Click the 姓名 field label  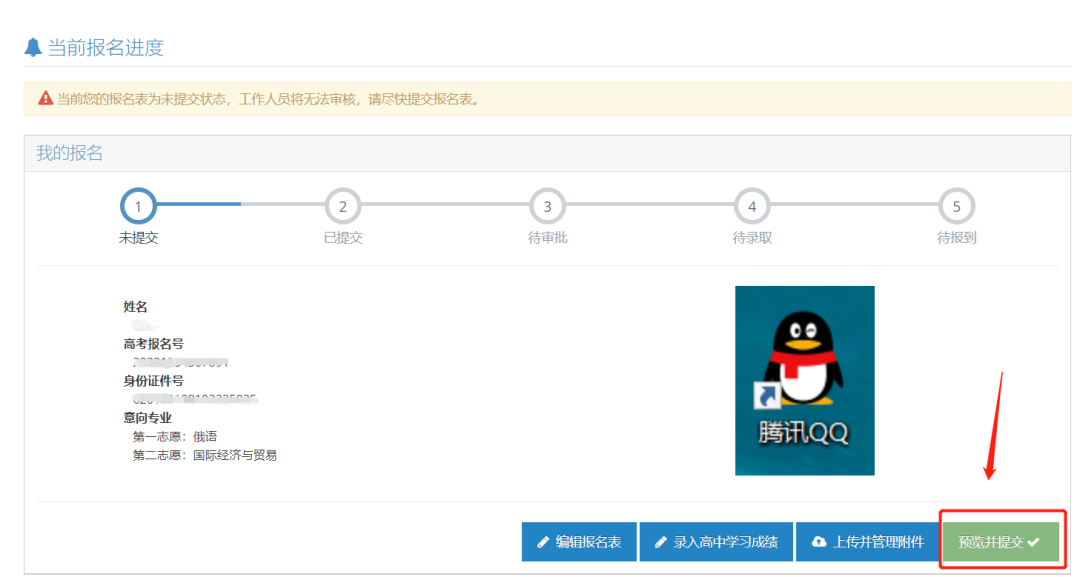click(136, 307)
